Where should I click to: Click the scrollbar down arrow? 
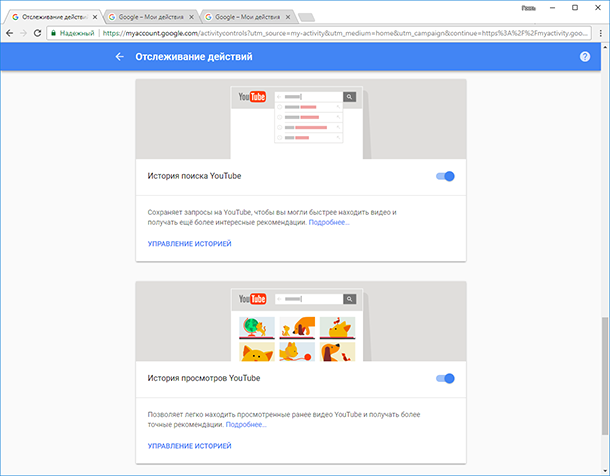(605, 471)
